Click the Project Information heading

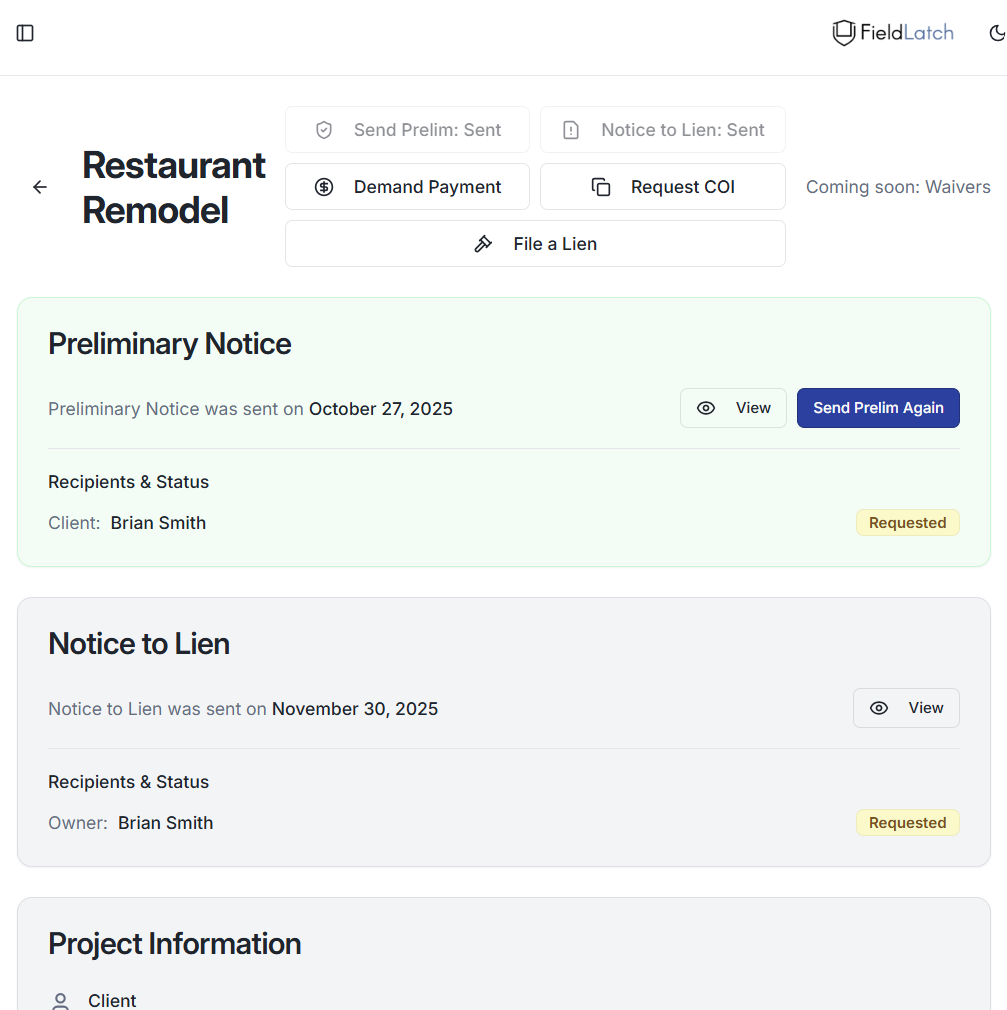[175, 944]
